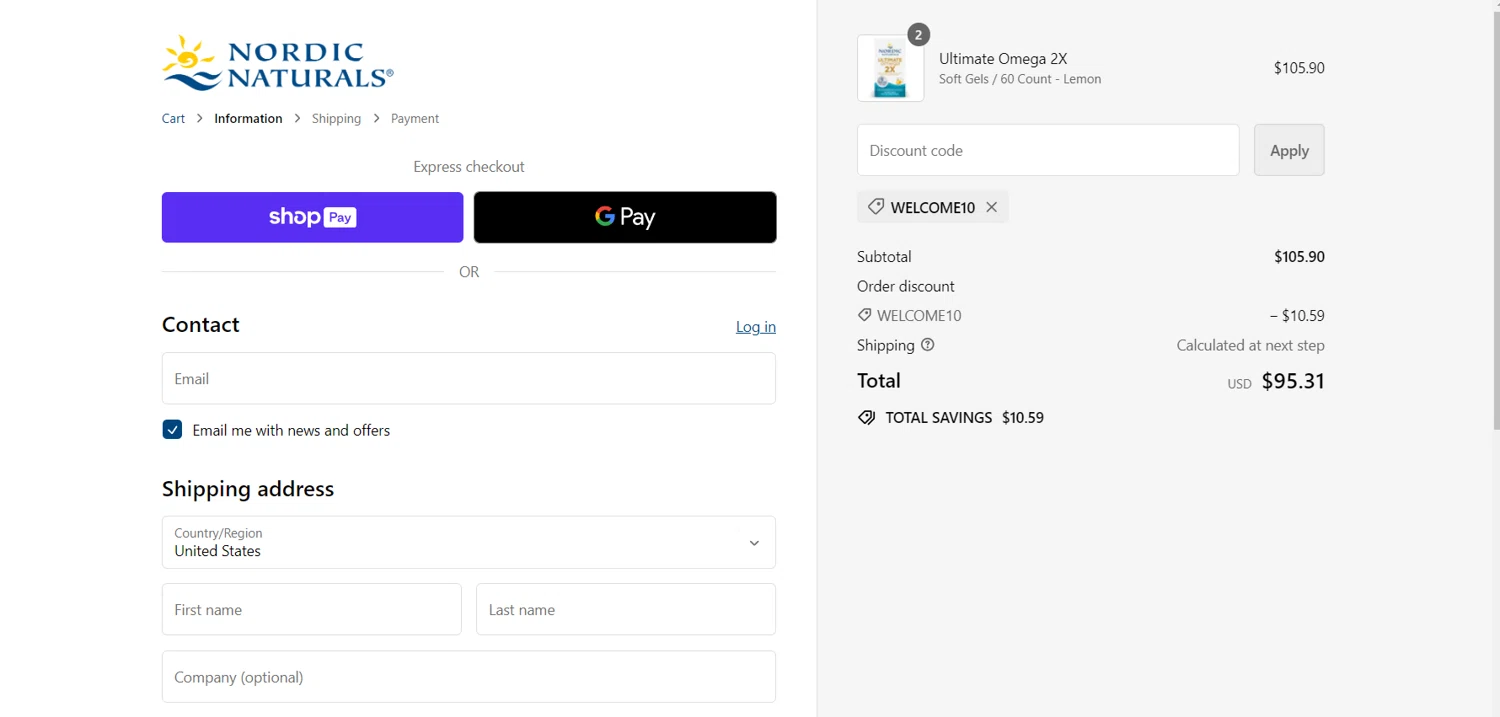Click the quantity badge on the product thumbnail

pos(918,35)
